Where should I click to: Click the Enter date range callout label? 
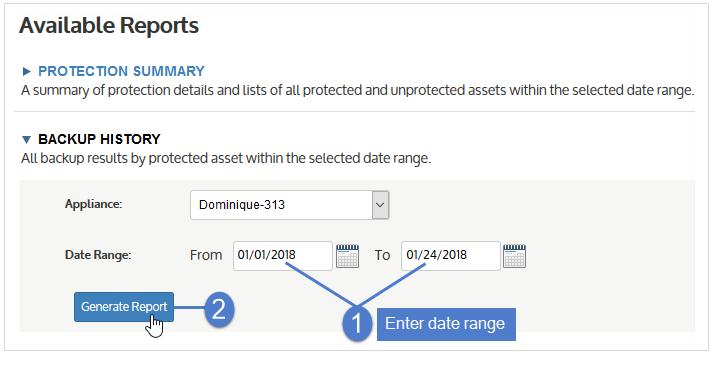(x=446, y=324)
